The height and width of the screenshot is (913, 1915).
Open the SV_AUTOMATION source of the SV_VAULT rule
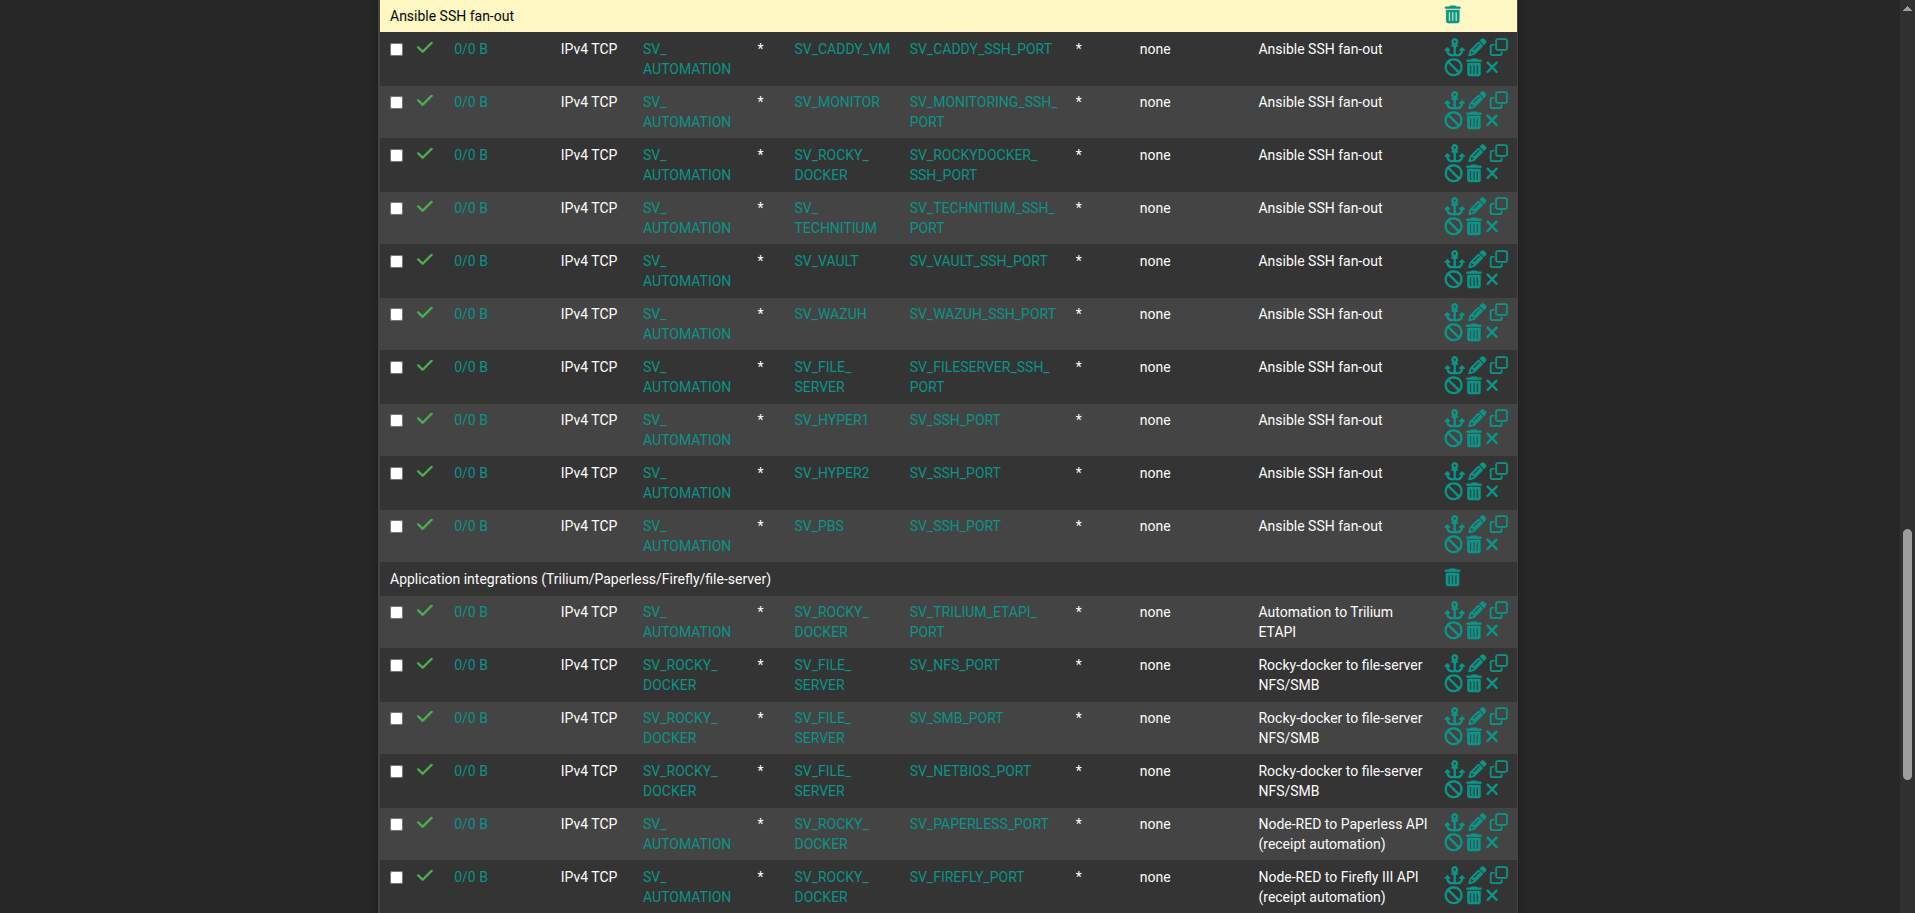686,271
